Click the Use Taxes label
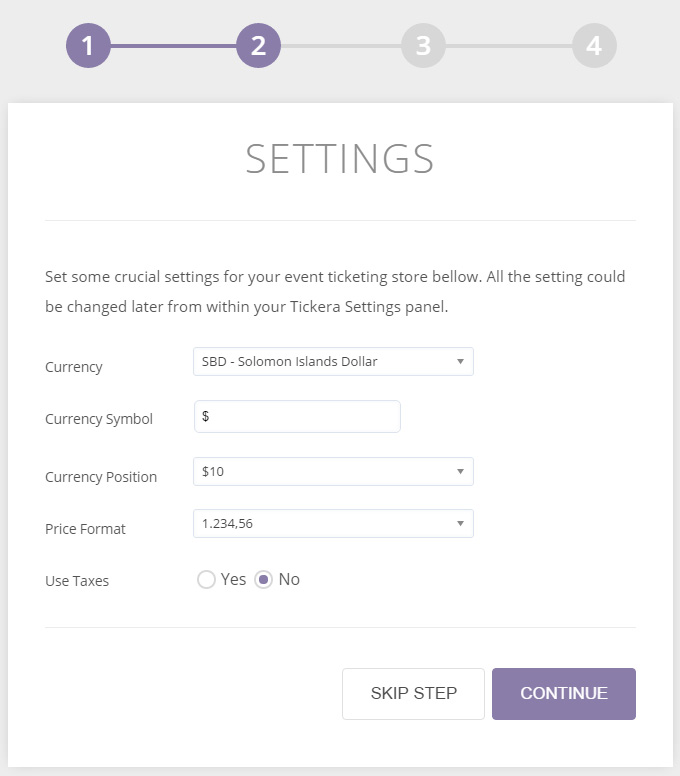This screenshot has width=680, height=776. [77, 581]
